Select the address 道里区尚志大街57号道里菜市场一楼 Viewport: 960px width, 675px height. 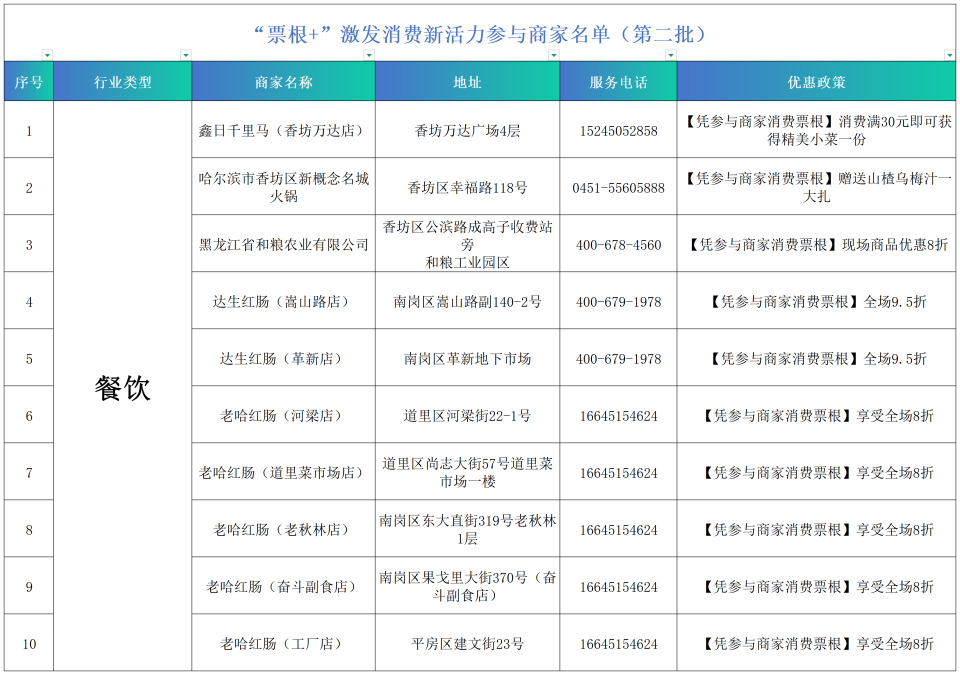(x=467, y=472)
